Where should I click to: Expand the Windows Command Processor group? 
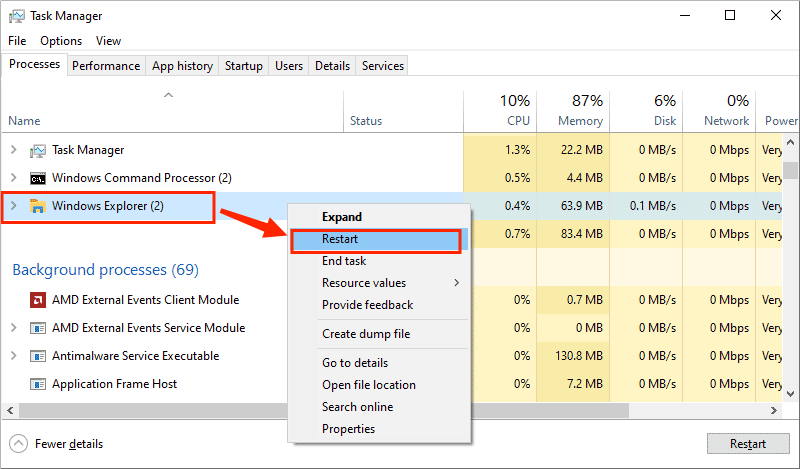pos(14,178)
